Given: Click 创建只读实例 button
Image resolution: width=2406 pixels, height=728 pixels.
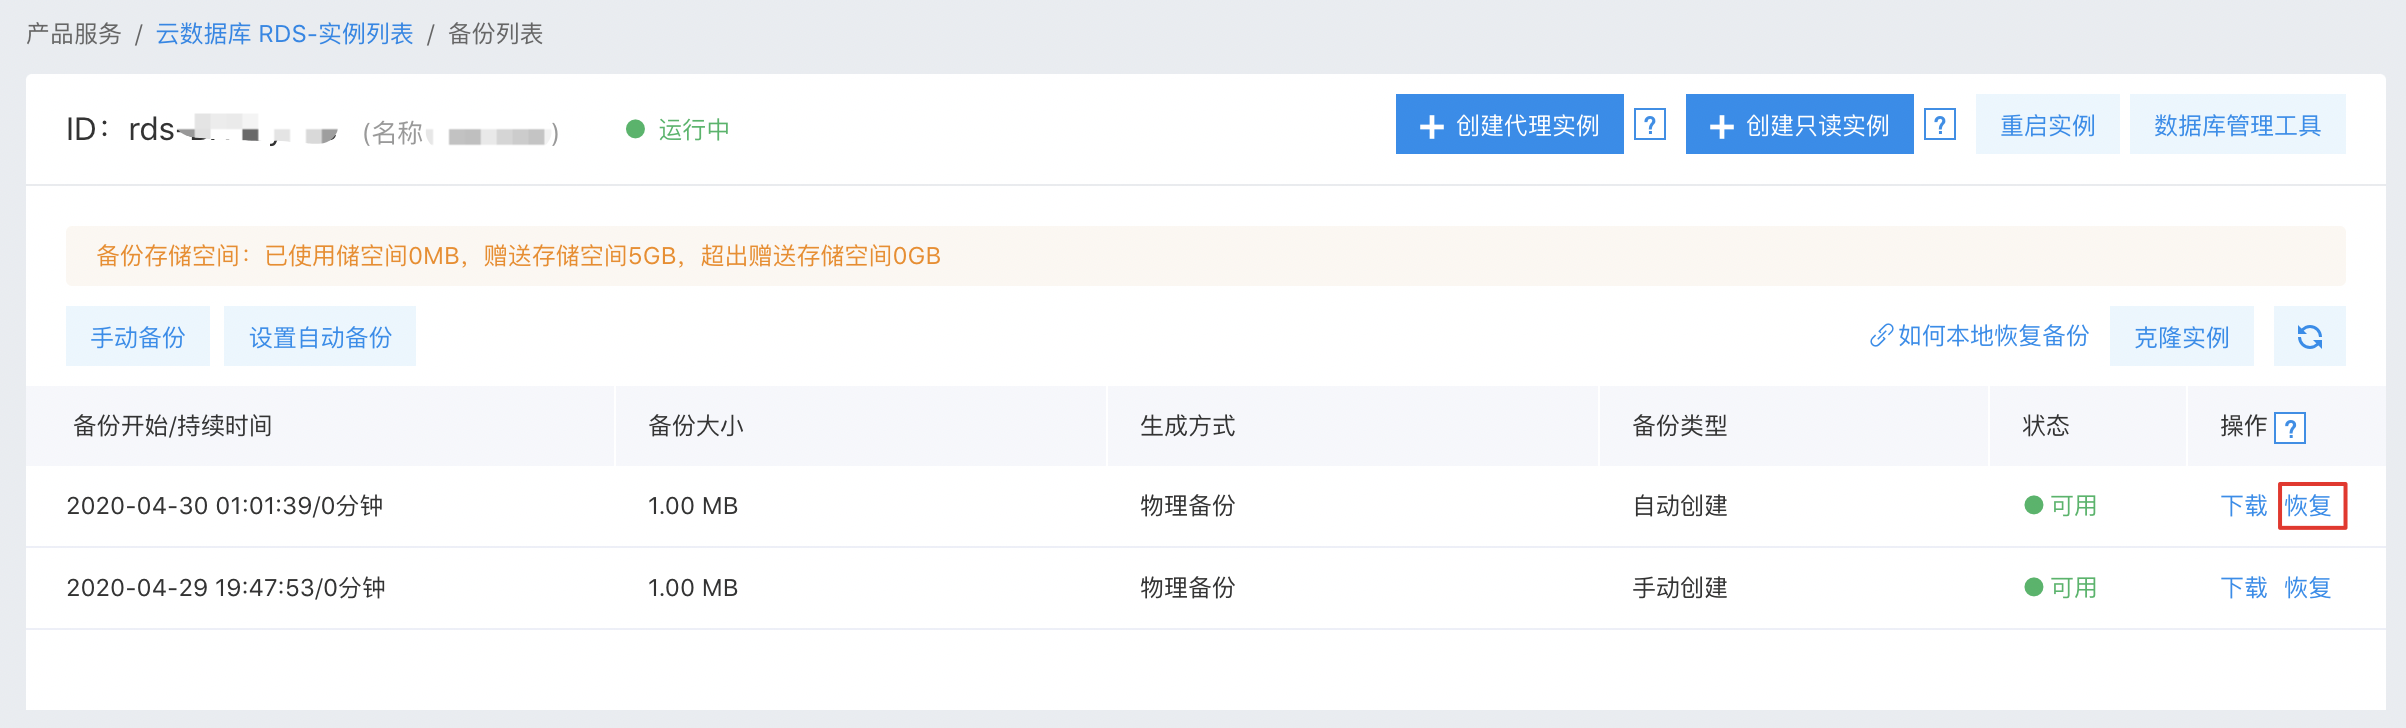Looking at the screenshot, I should coord(1800,125).
